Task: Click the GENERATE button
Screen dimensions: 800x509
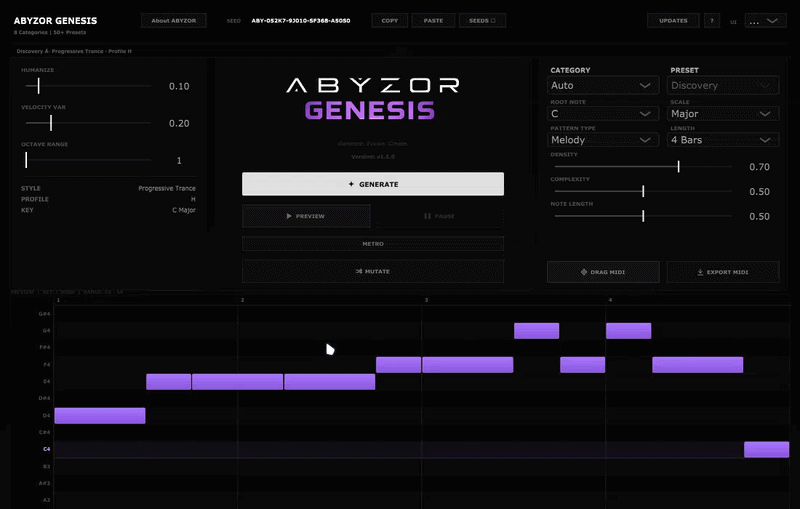Action: point(373,184)
